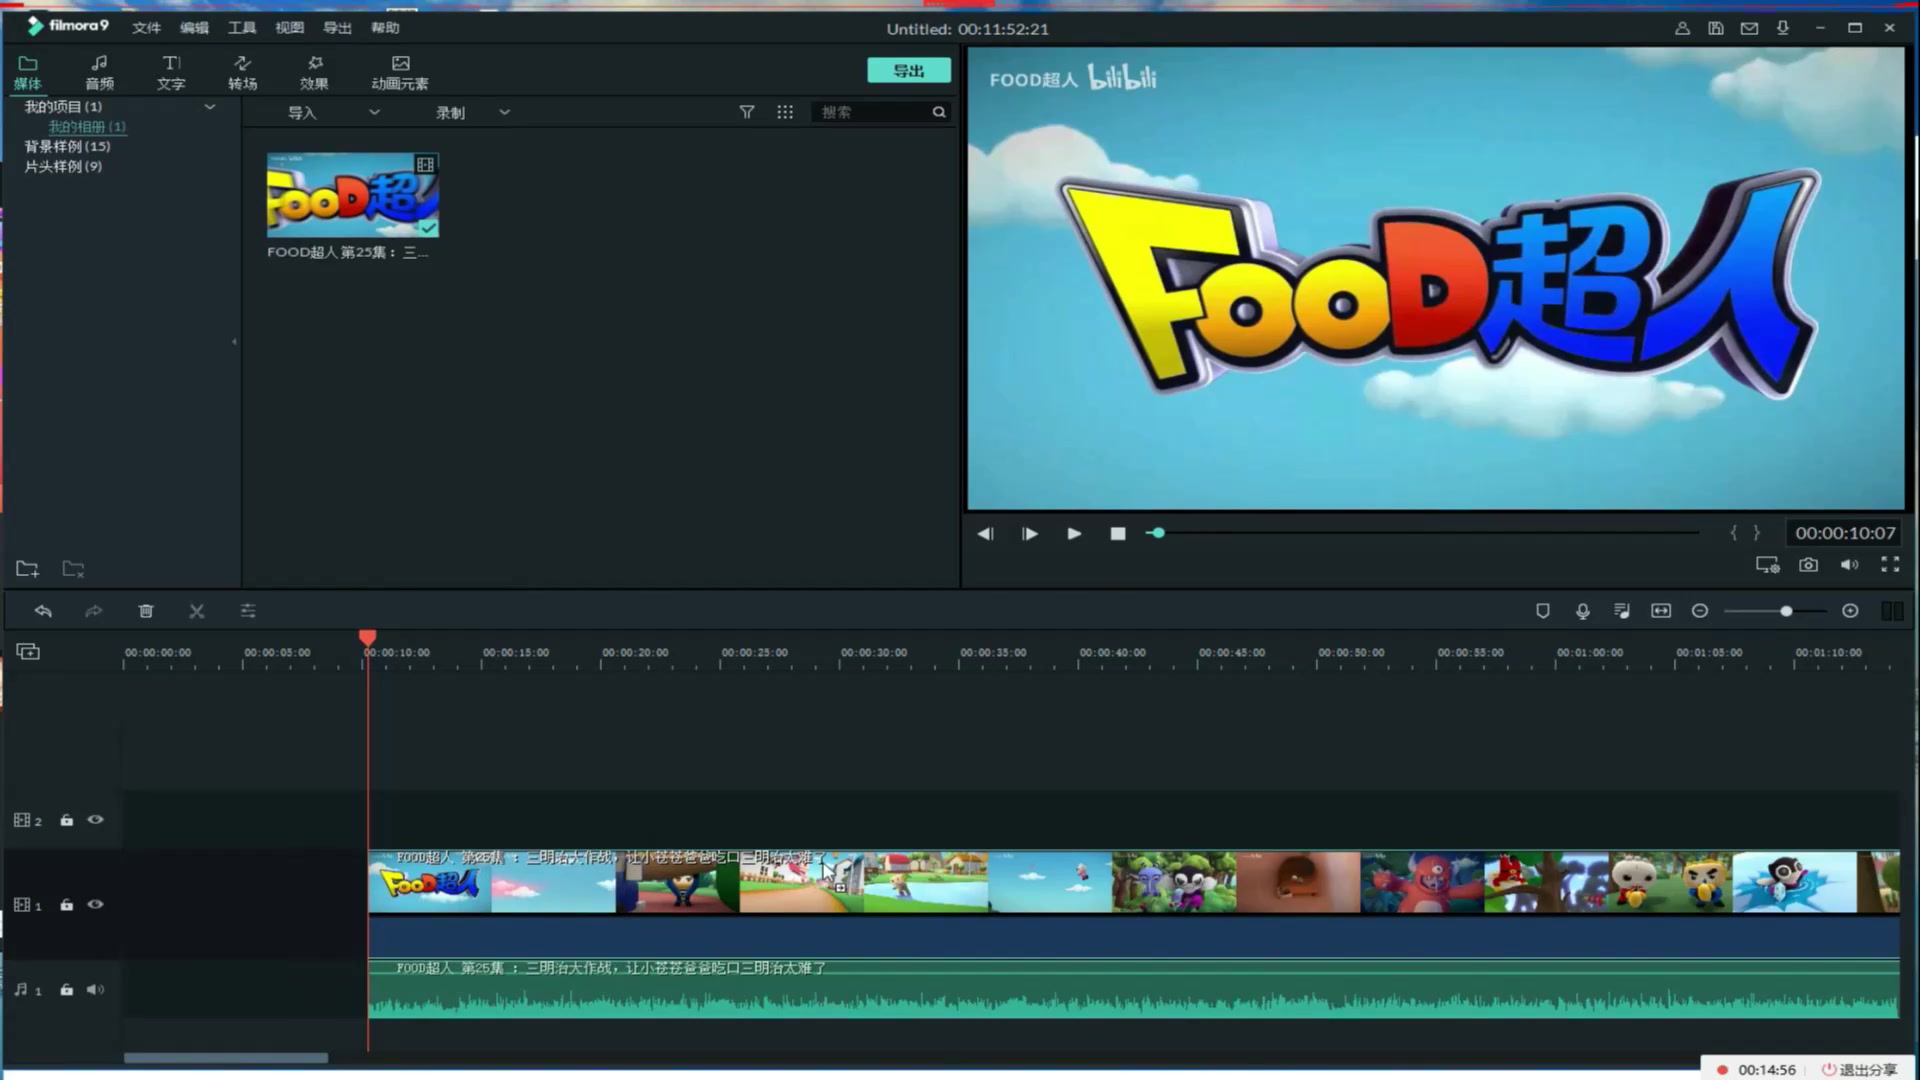
Task: Toggle lock on audio track 1
Action: (66, 990)
